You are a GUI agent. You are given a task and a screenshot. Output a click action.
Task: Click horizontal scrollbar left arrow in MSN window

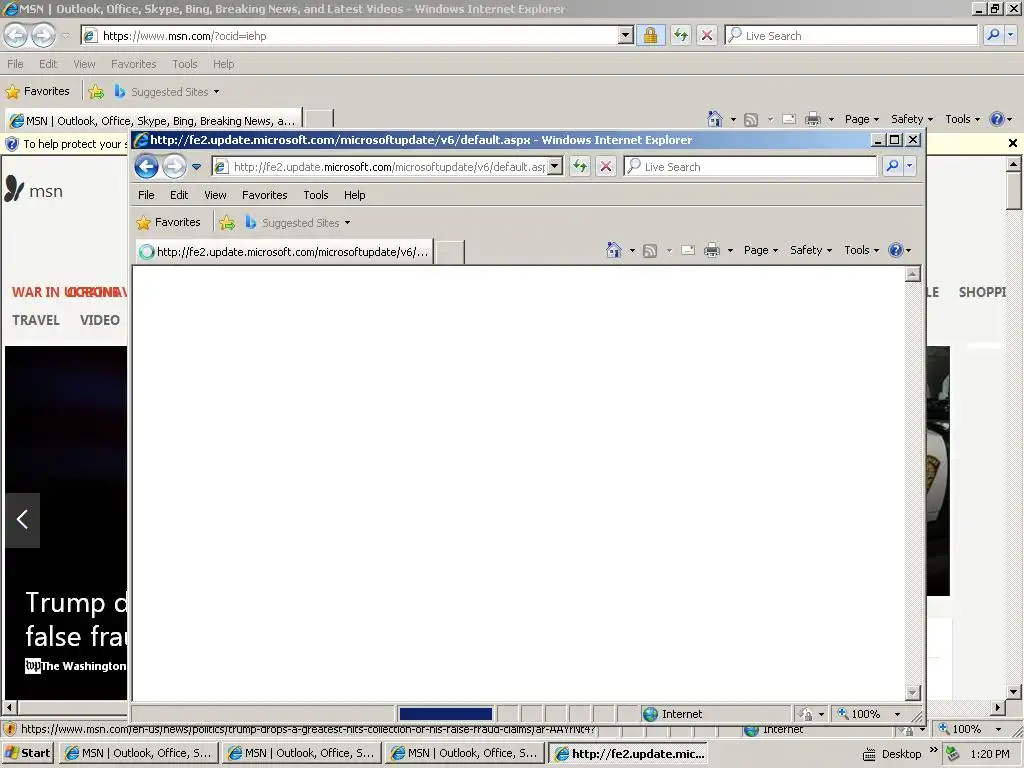tap(9, 707)
